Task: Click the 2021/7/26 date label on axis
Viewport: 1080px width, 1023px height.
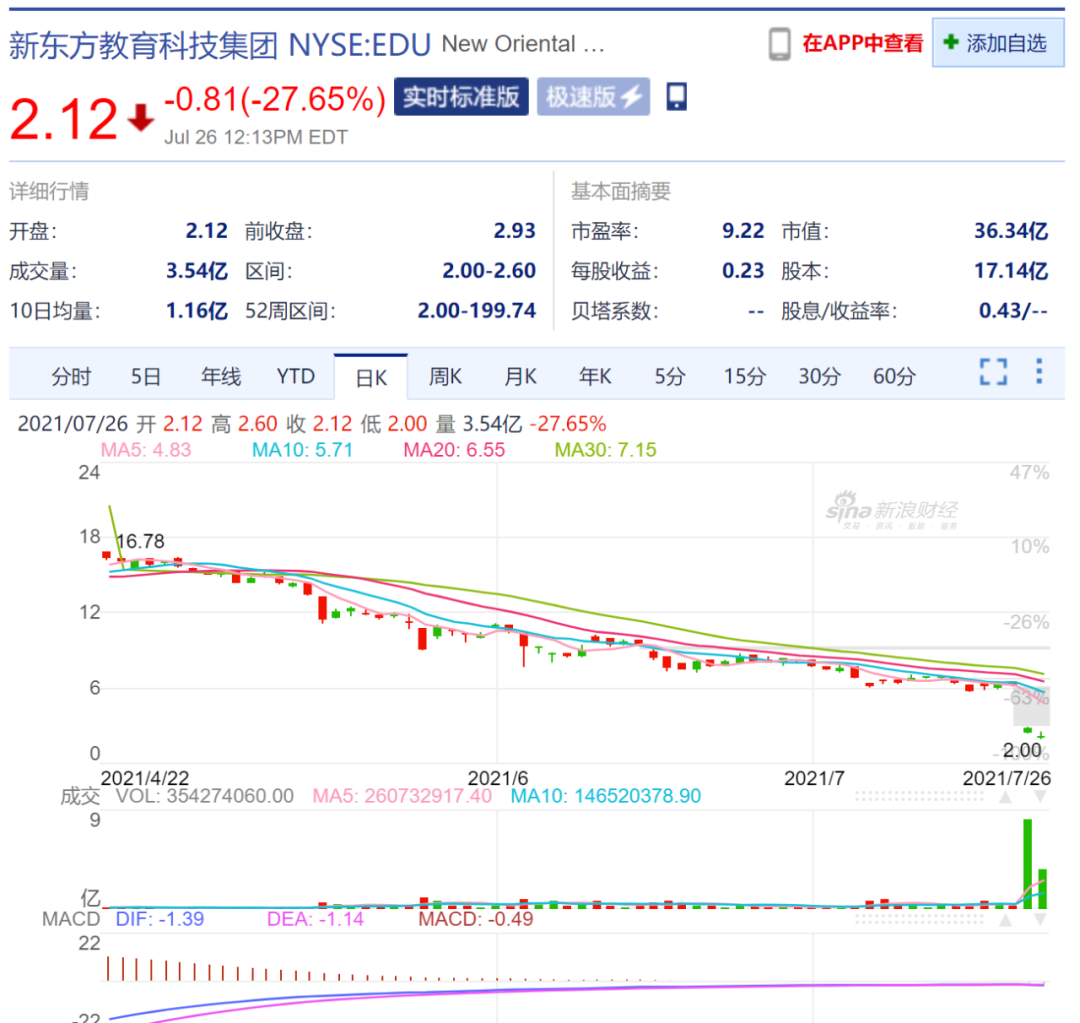Action: click(x=1006, y=778)
